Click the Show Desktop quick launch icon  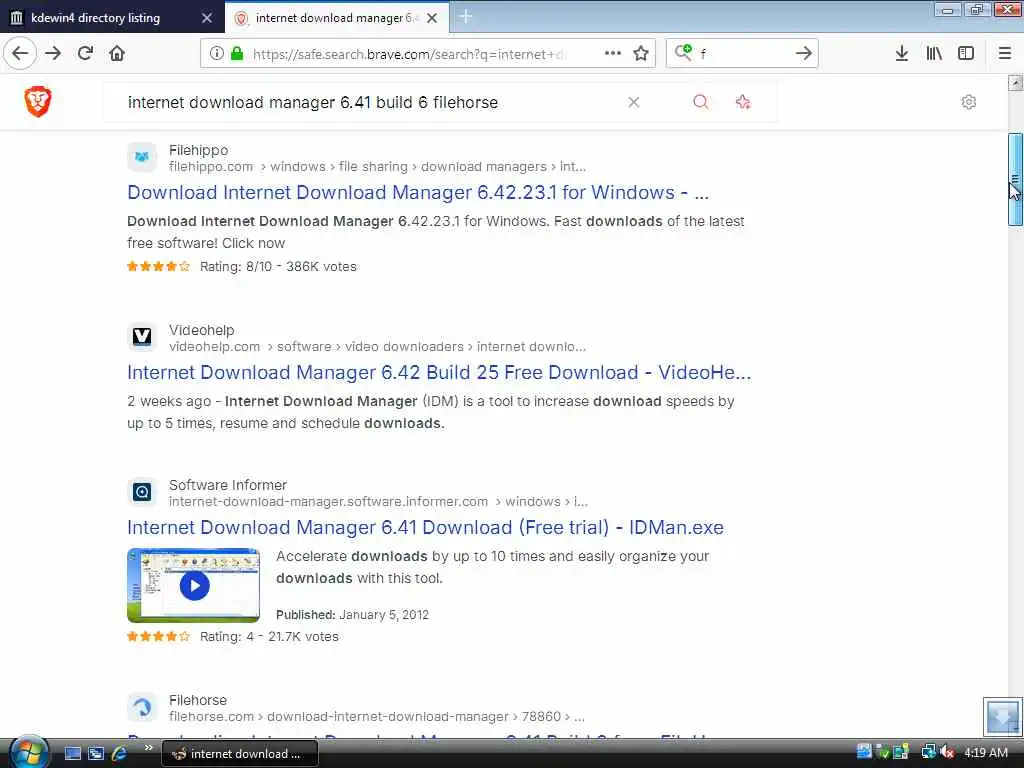coord(72,754)
